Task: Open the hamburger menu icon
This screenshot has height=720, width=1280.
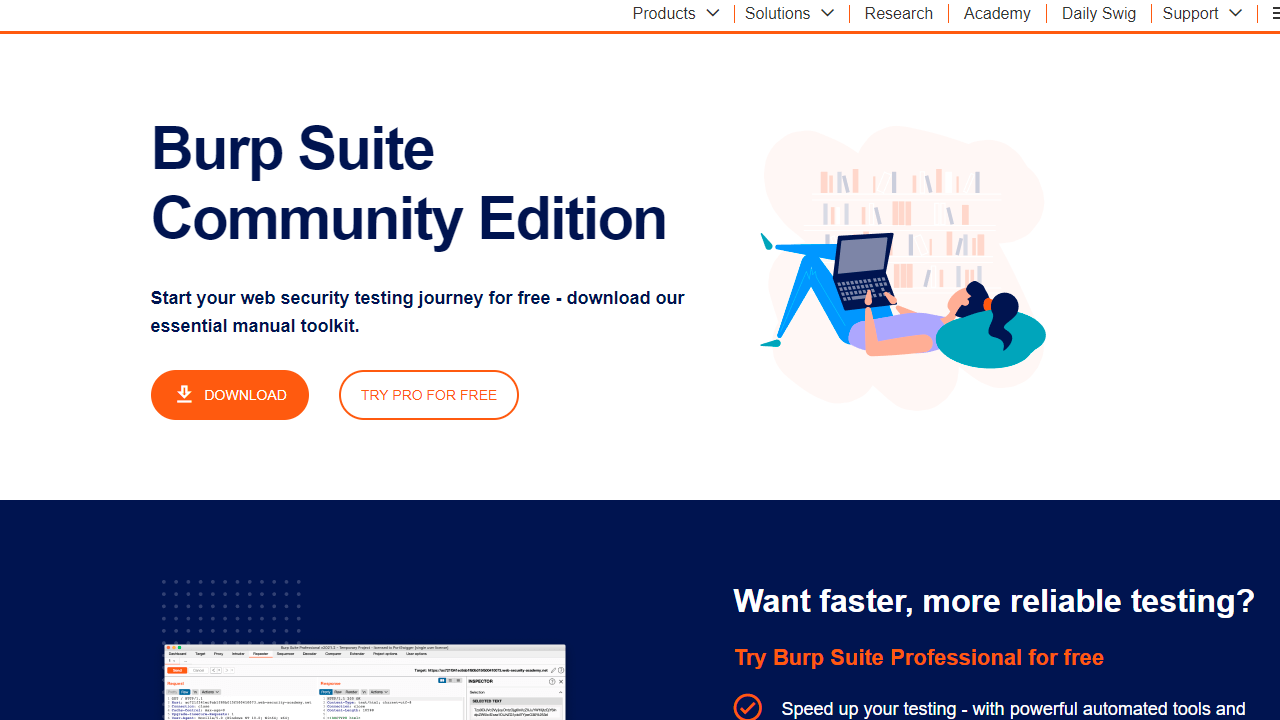Action: [x=1275, y=13]
